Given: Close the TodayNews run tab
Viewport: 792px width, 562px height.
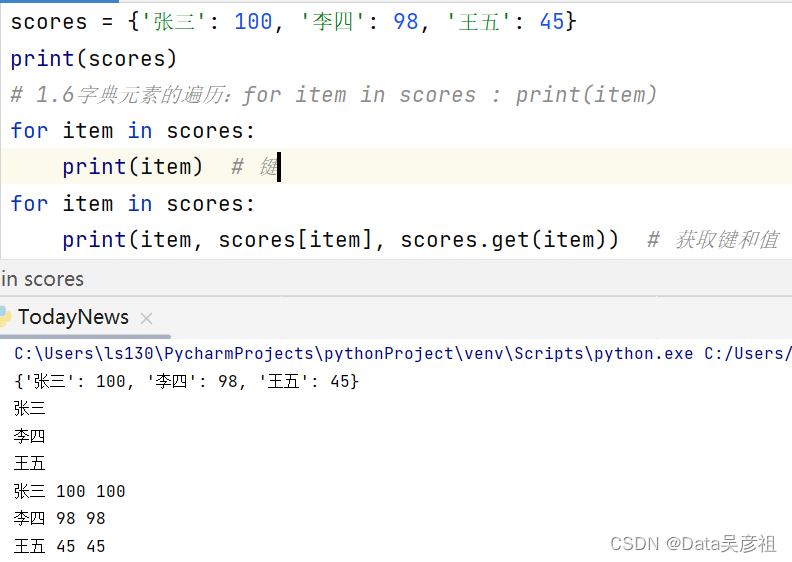Looking at the screenshot, I should click(146, 319).
